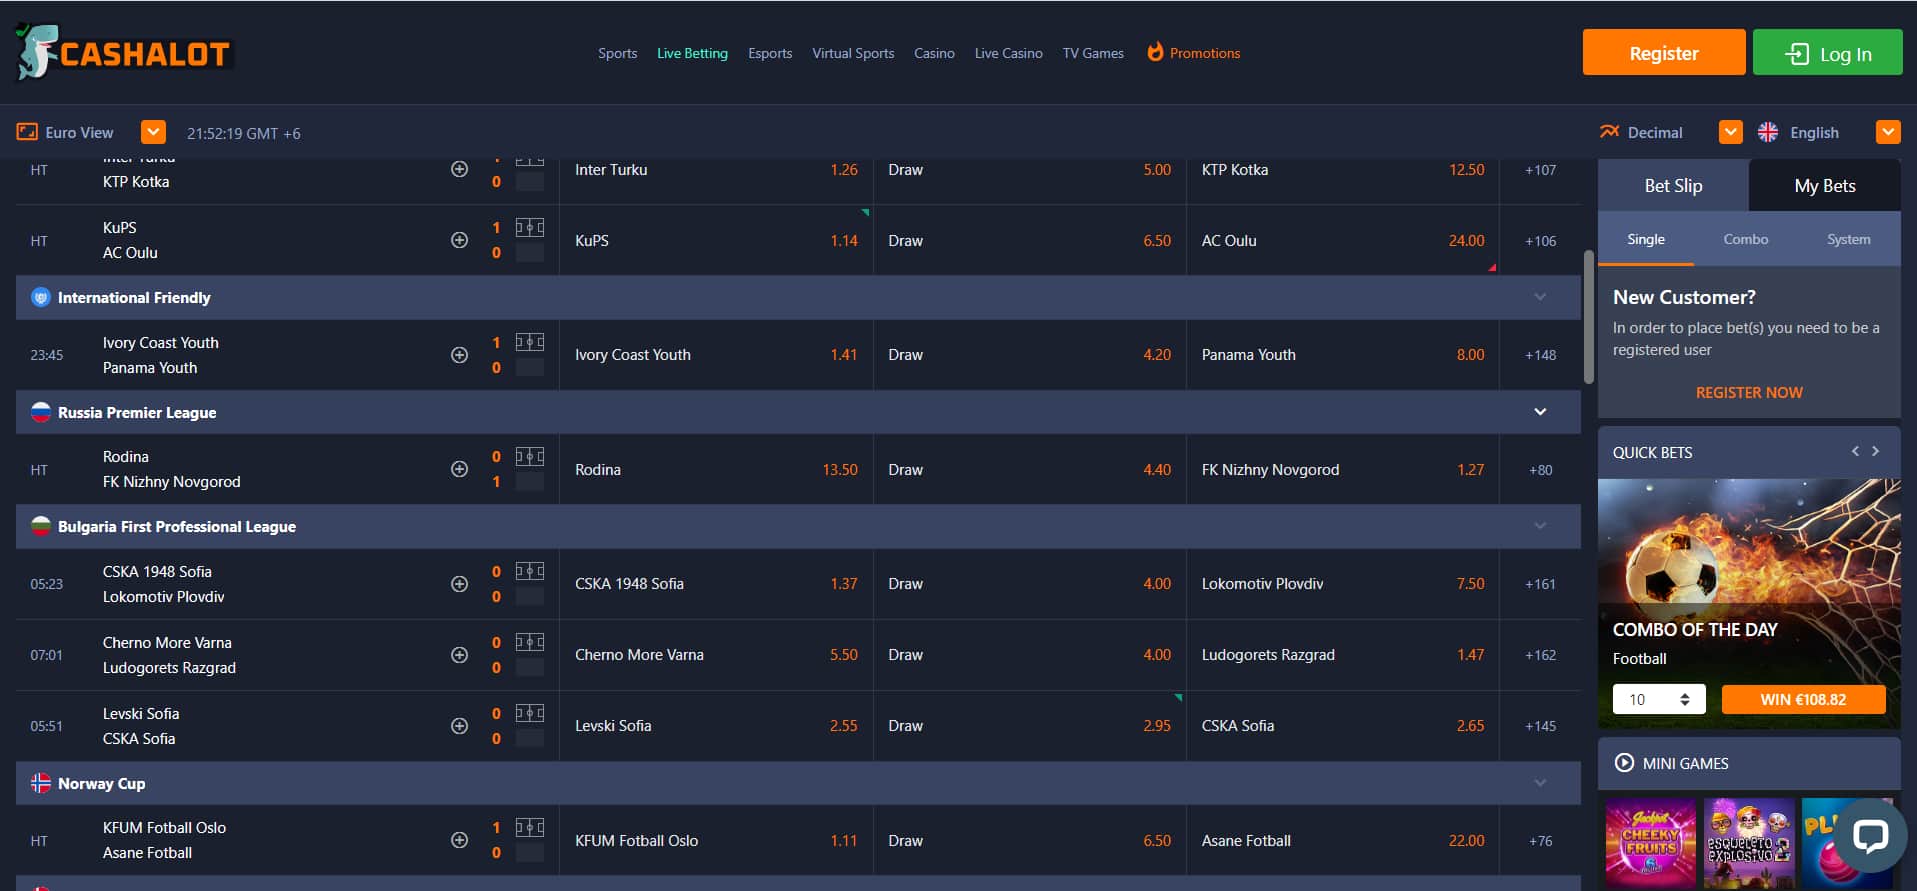This screenshot has width=1917, height=891.
Task: Expand +148 markets for Ivory Coast Youth
Action: pyautogui.click(x=1540, y=355)
